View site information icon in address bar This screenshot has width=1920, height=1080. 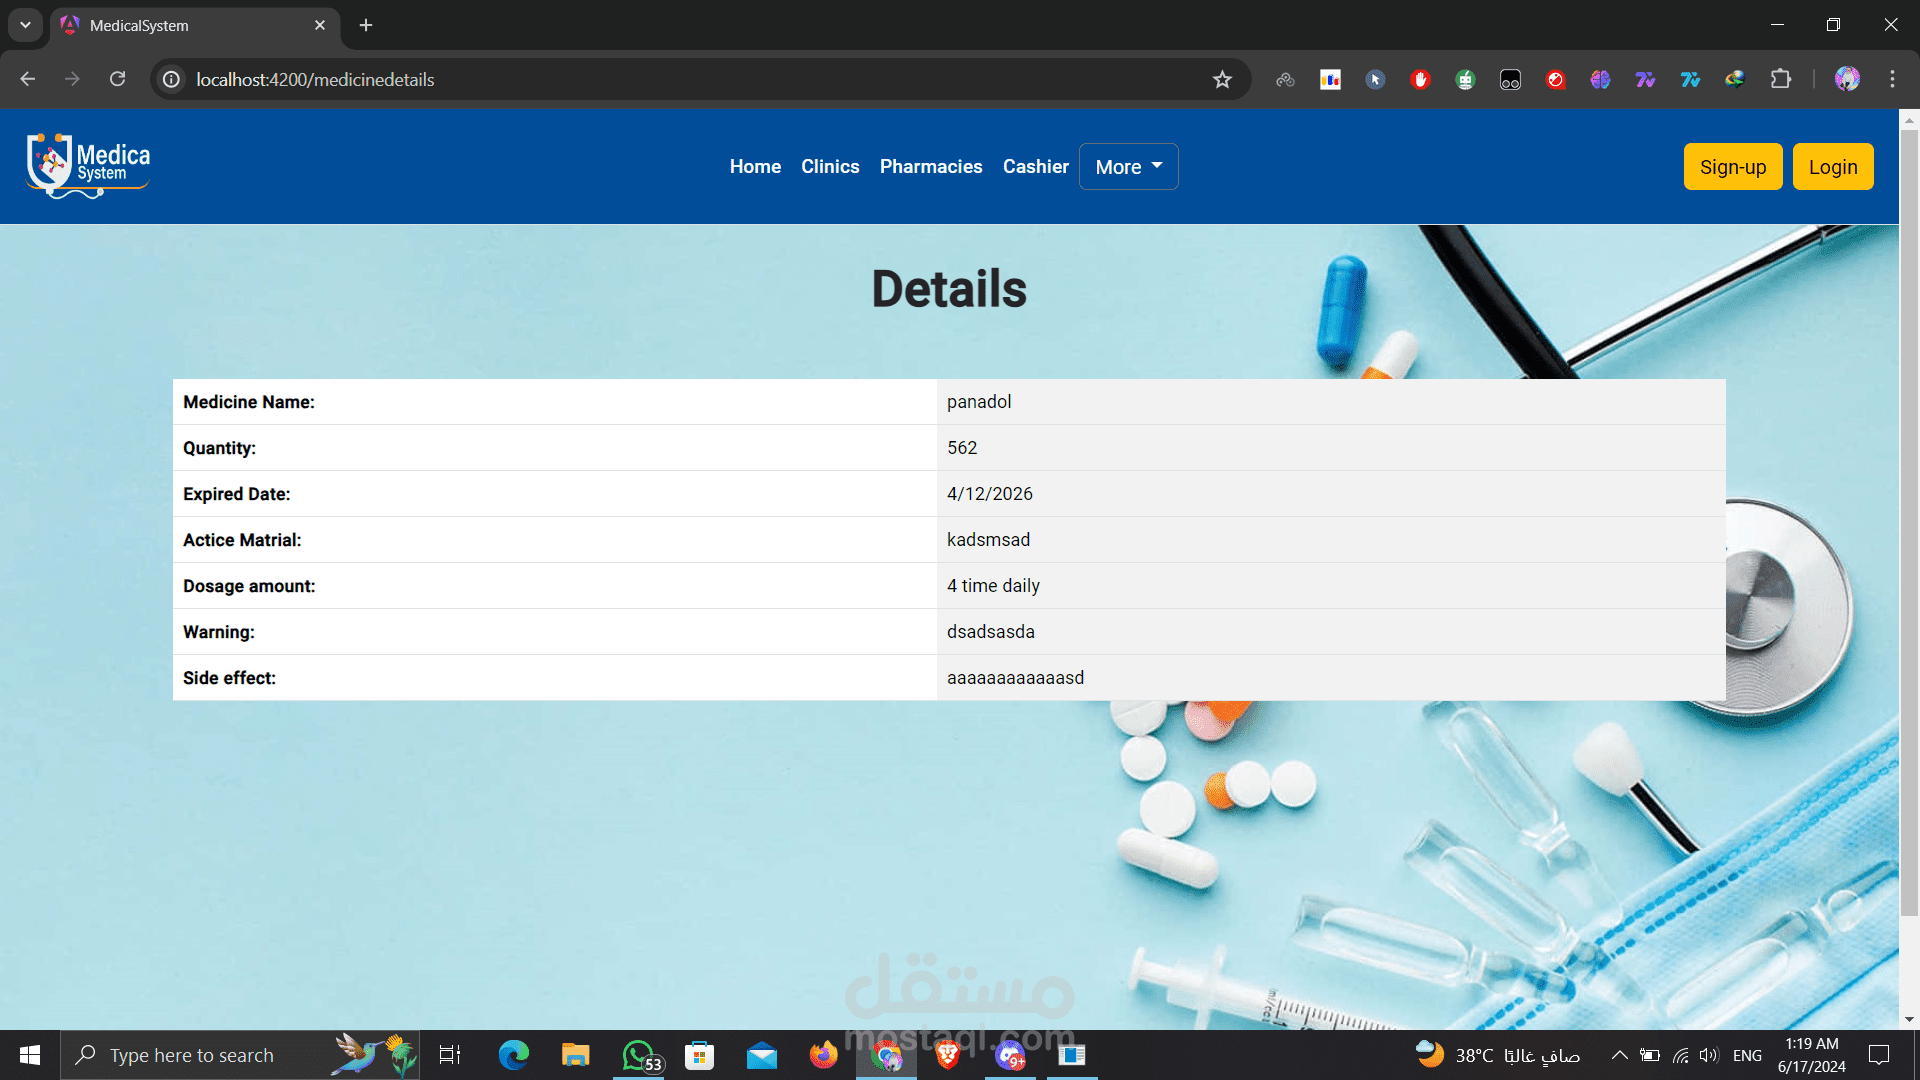(x=172, y=80)
